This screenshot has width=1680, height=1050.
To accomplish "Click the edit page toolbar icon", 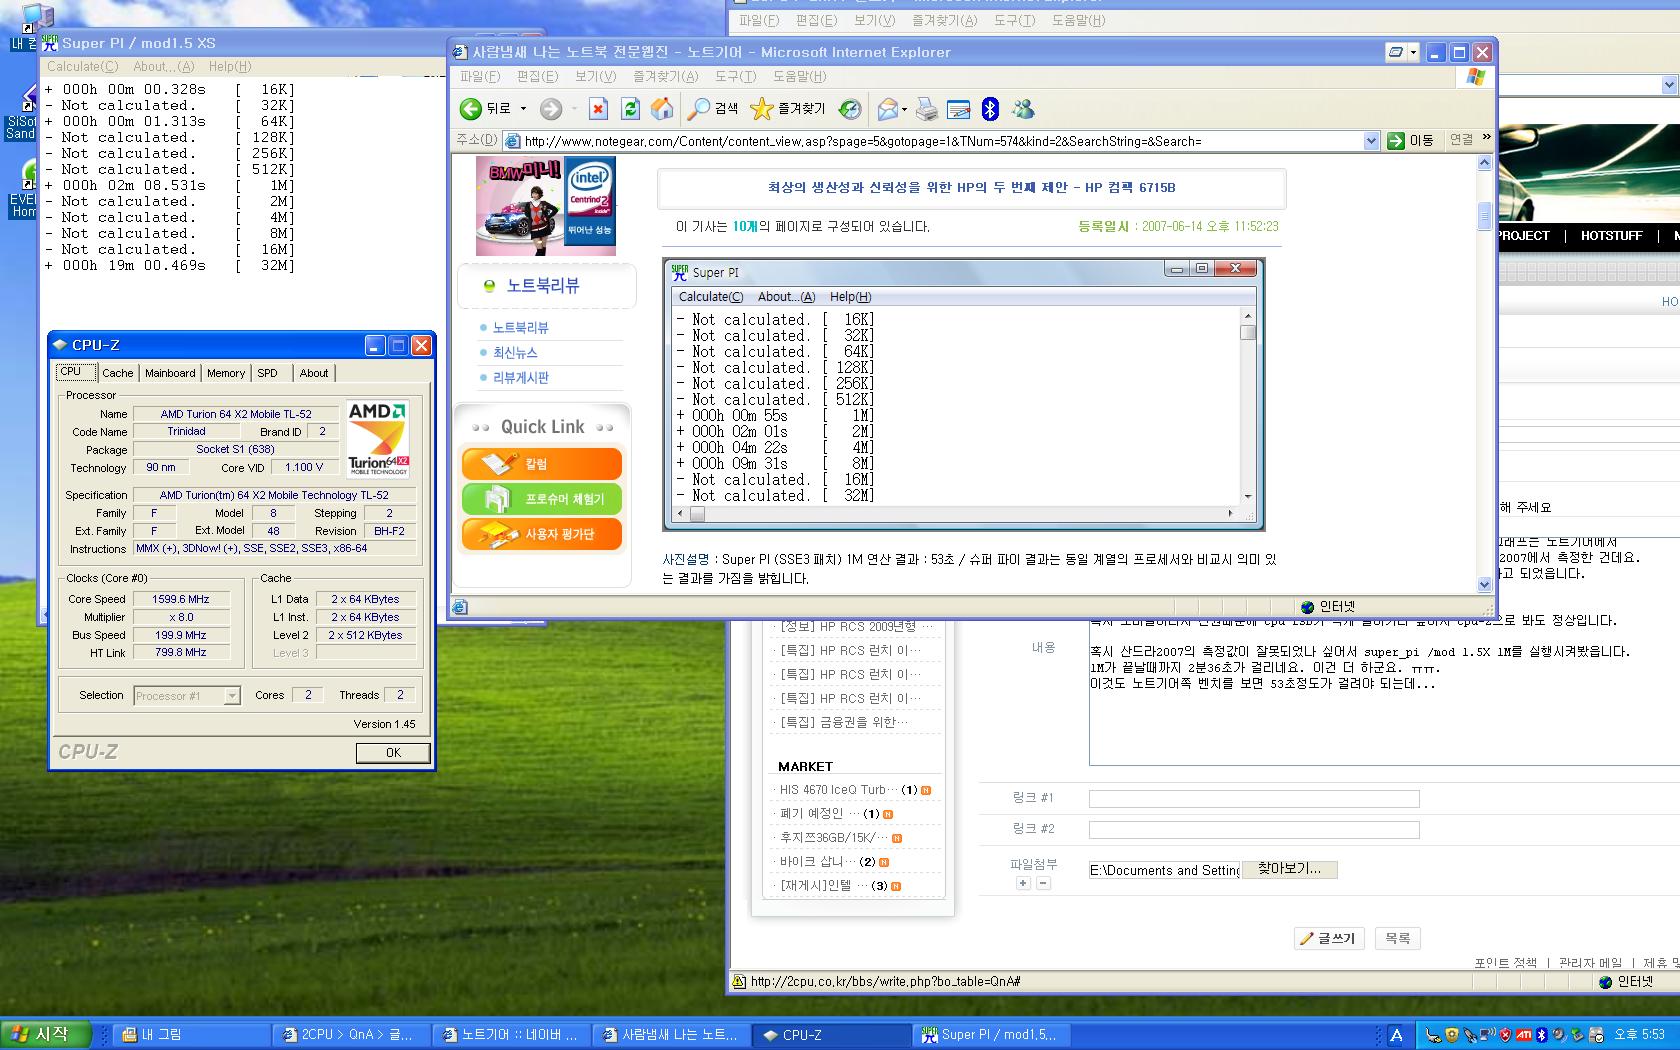I will click(x=958, y=109).
